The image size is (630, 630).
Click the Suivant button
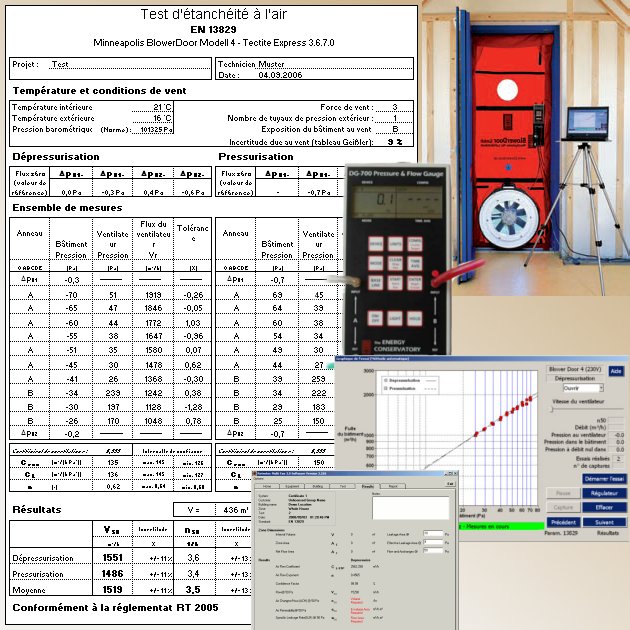605,522
